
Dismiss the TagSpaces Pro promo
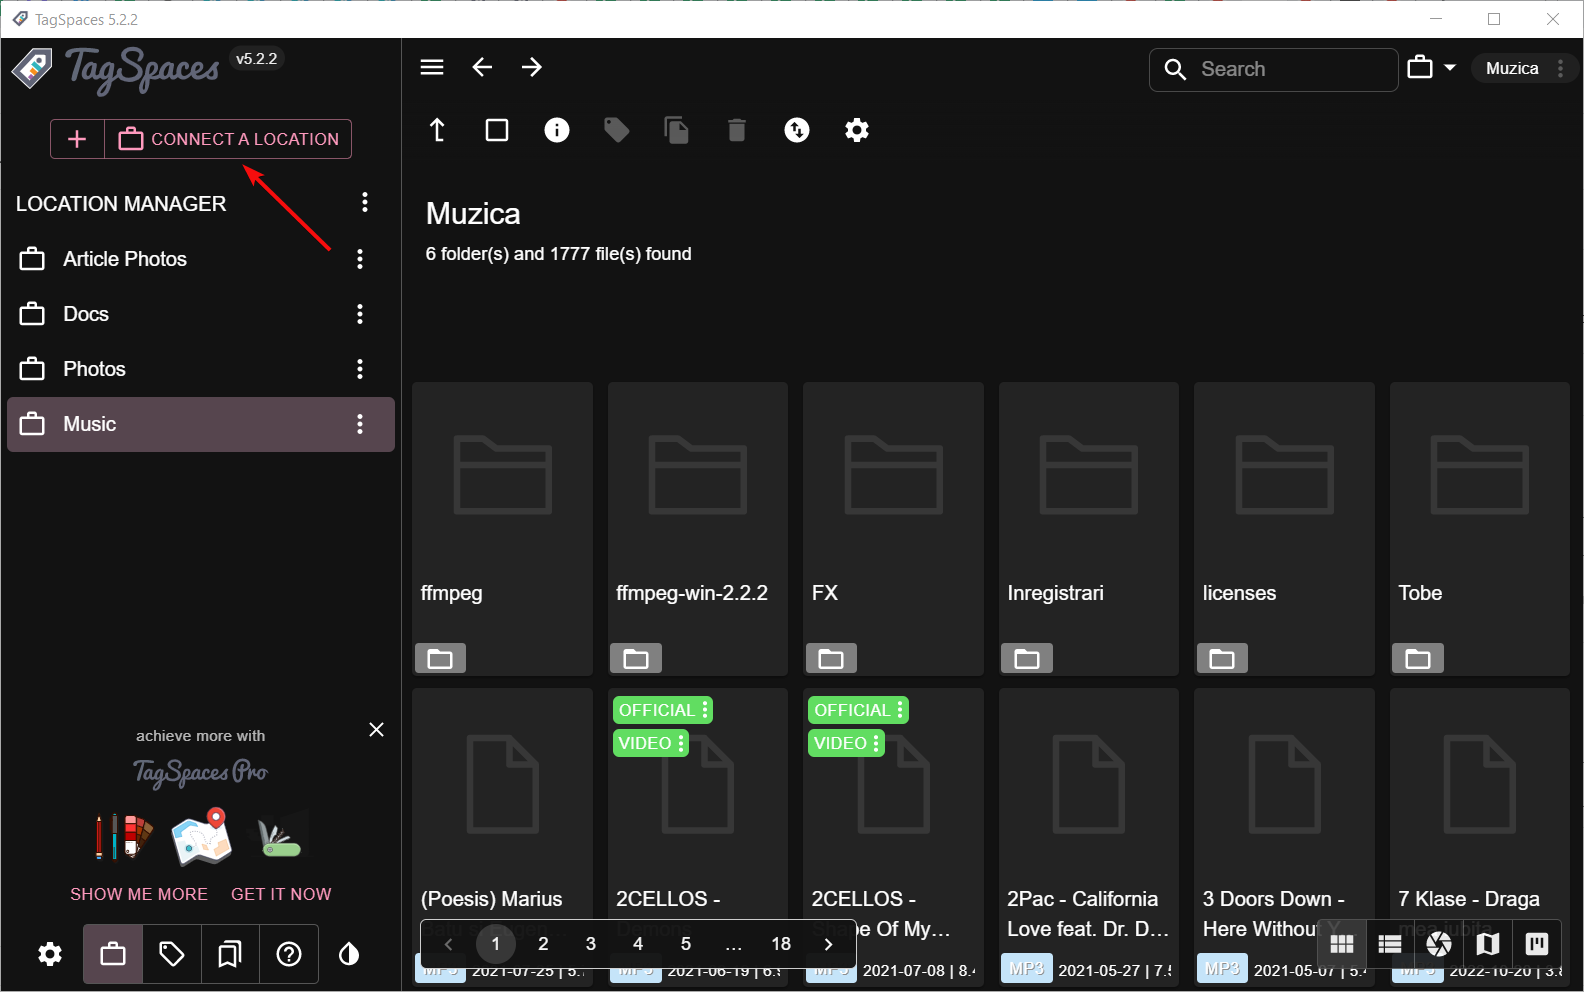(376, 730)
